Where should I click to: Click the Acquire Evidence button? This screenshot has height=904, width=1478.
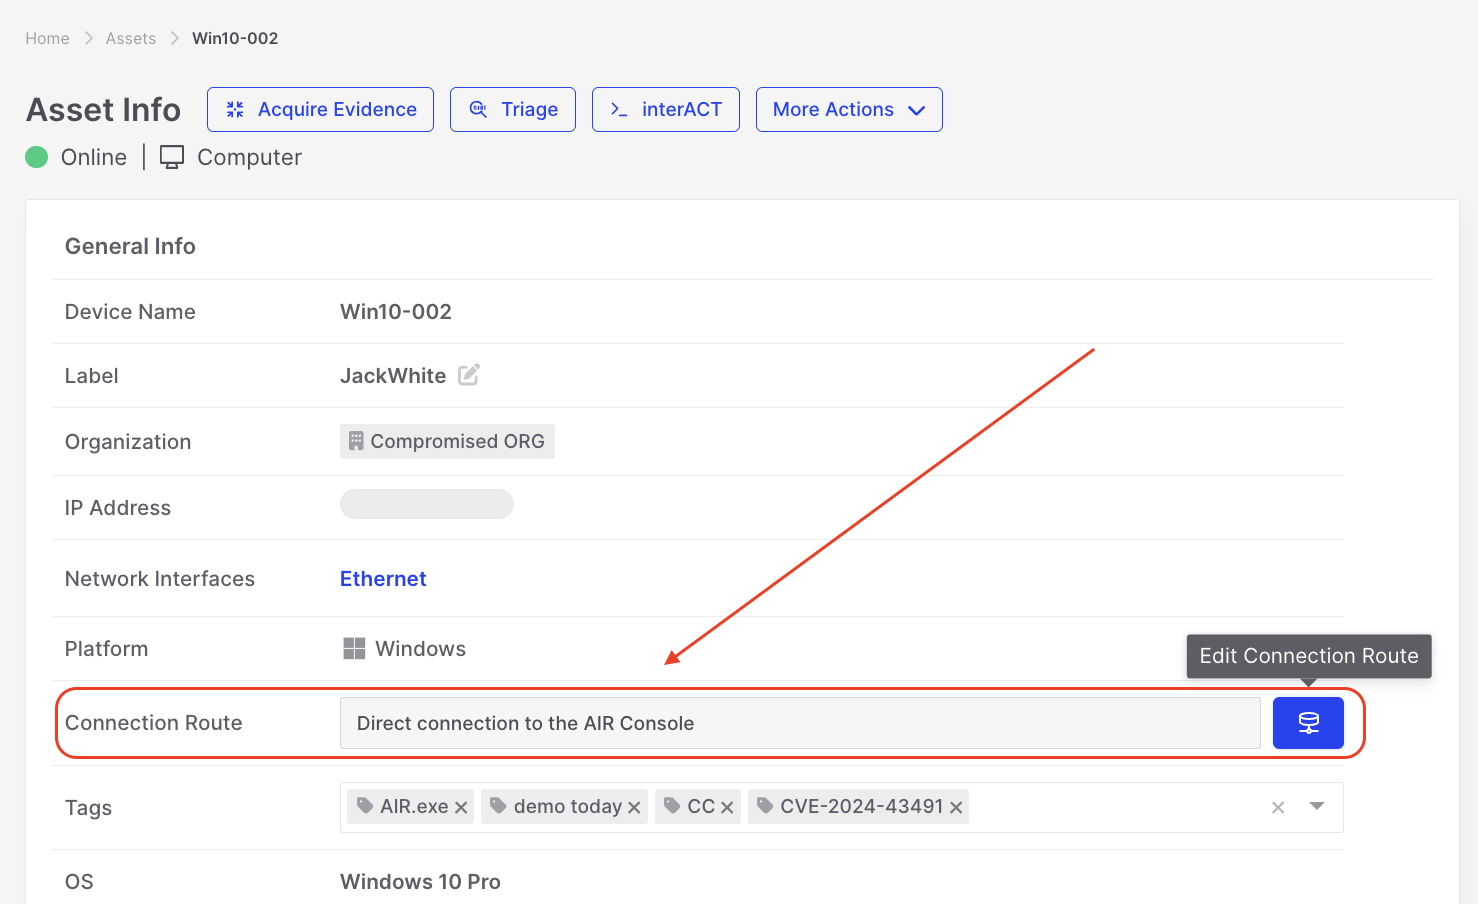point(320,109)
